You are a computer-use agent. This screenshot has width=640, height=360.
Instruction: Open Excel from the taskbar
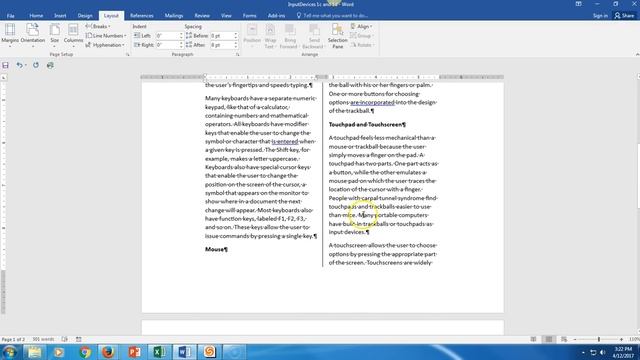(159, 352)
